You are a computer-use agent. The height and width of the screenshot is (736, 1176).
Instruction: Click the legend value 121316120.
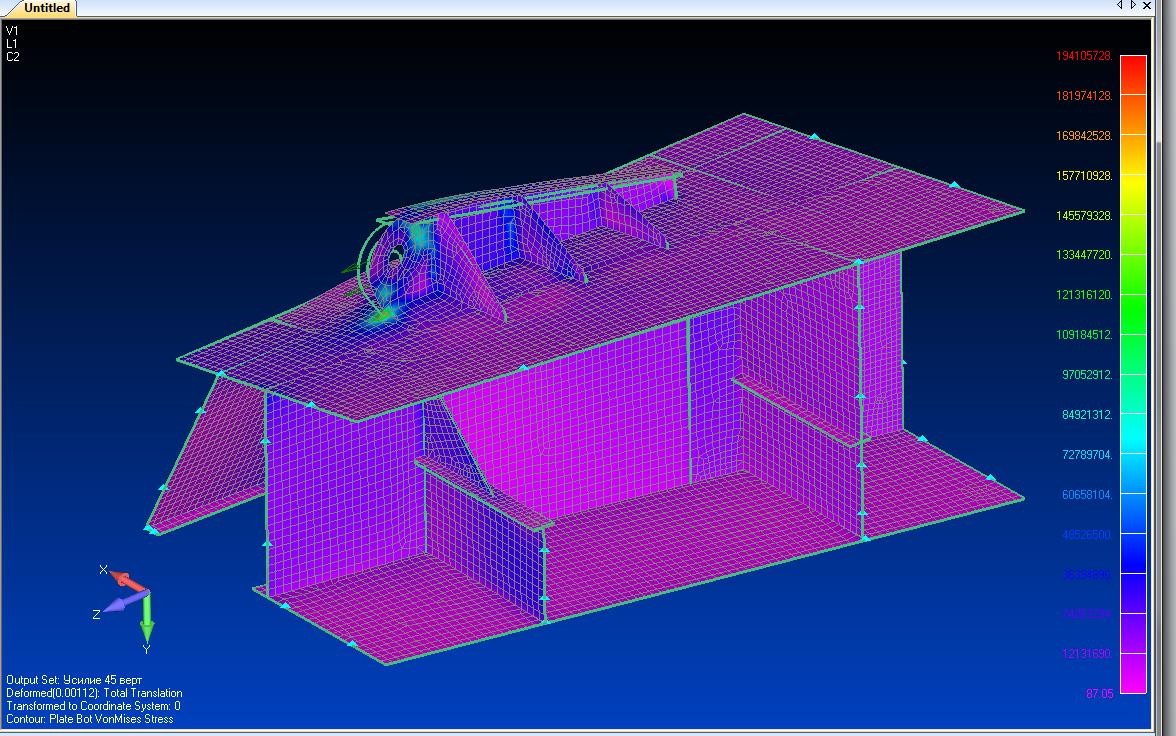[x=1084, y=295]
